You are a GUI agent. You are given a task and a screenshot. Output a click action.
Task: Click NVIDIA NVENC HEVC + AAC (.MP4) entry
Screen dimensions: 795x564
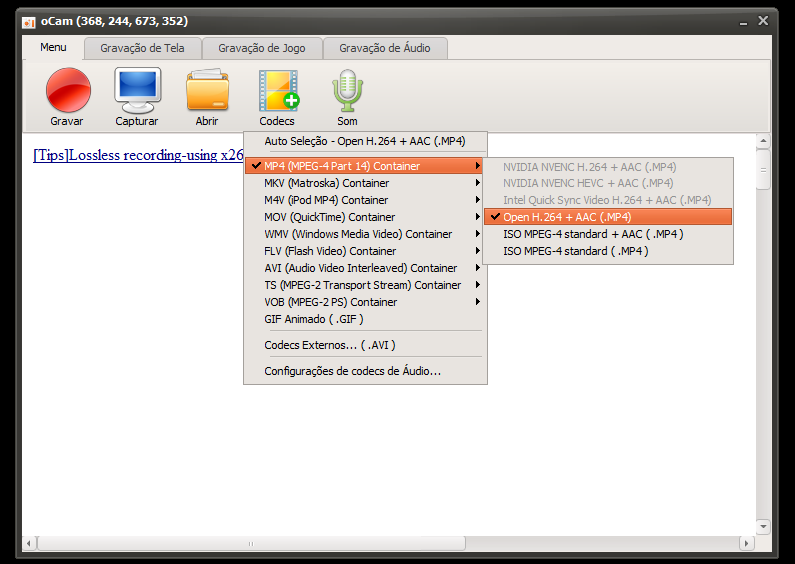click(x=608, y=183)
